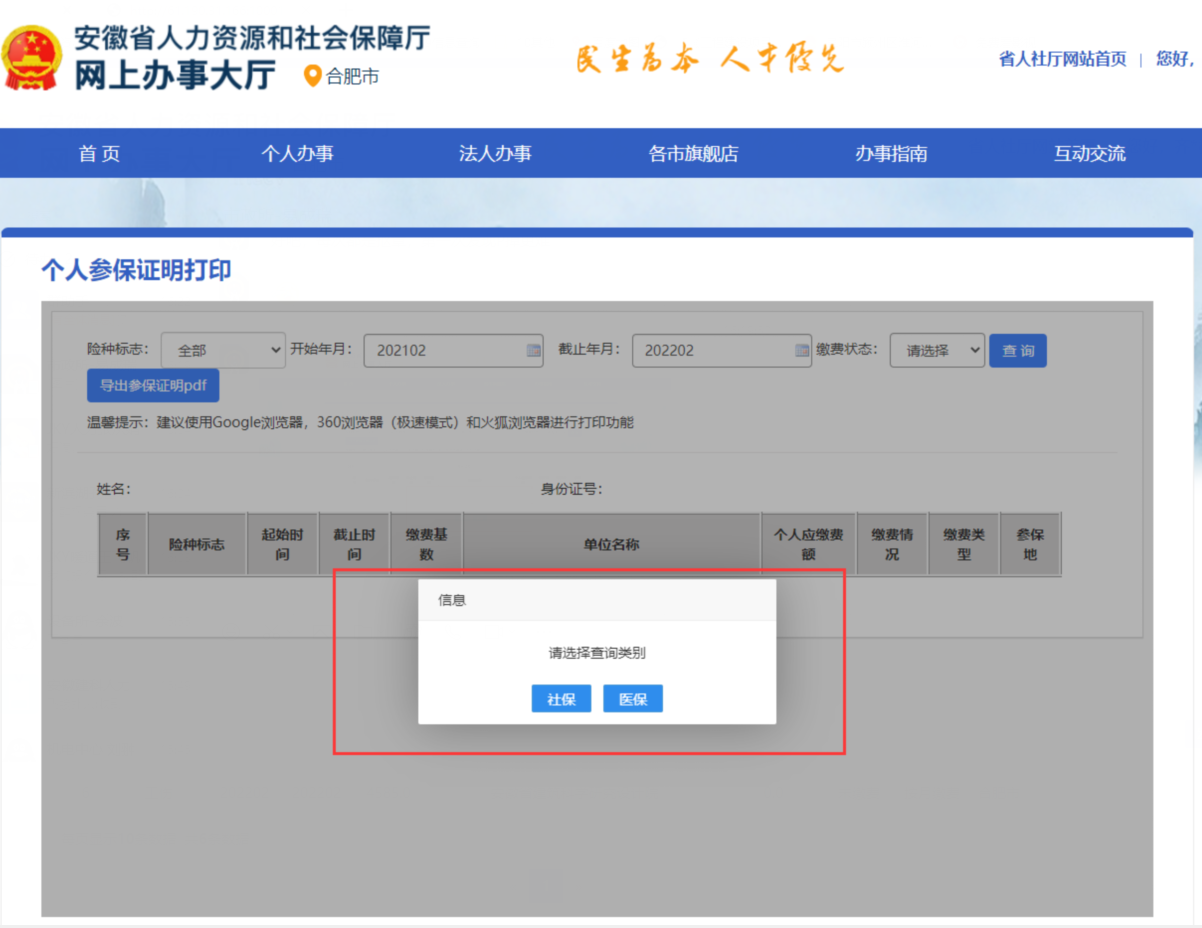Click the 单位名称 column header

click(x=612, y=545)
